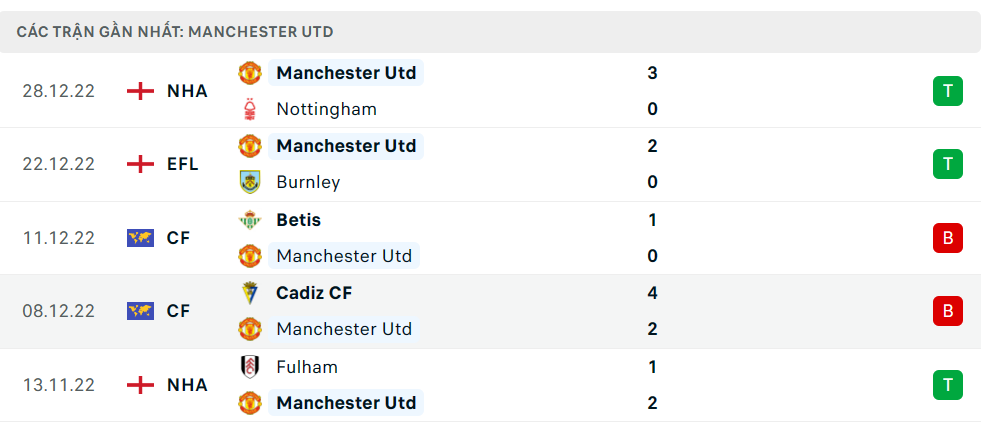This screenshot has width=989, height=429.
Task: Click green T badge for Fulham match
Action: click(x=947, y=385)
